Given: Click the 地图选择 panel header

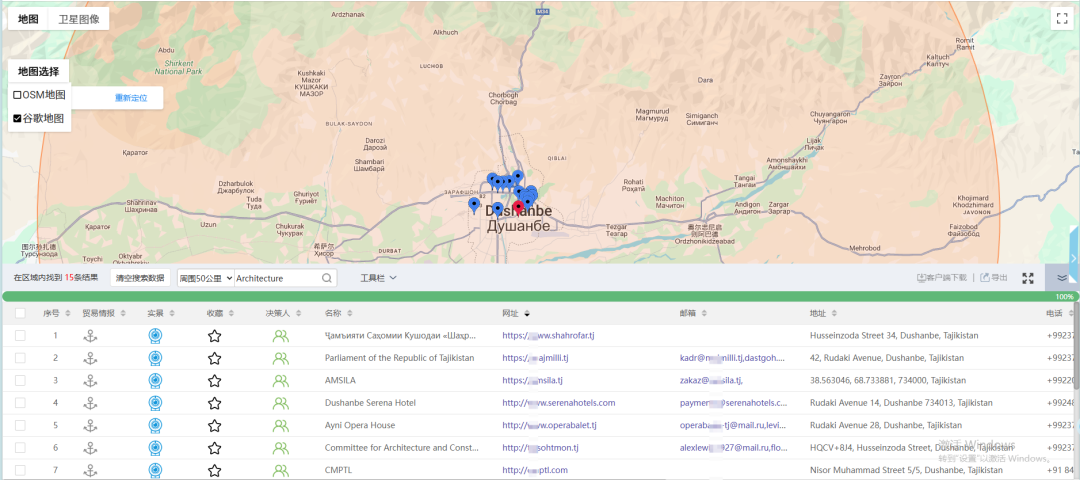Looking at the screenshot, I should [x=39, y=72].
